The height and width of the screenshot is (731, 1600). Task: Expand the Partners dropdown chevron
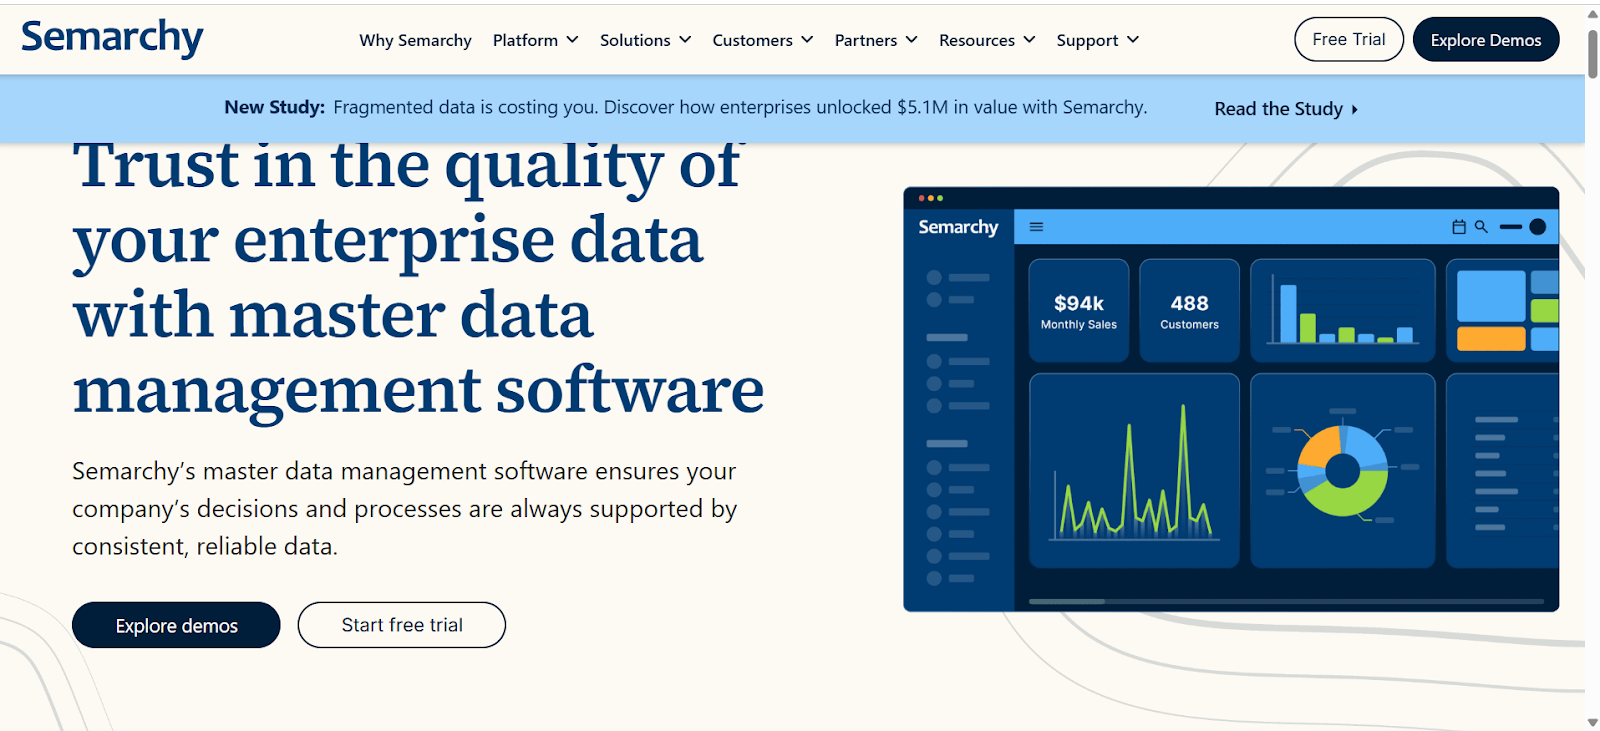911,40
